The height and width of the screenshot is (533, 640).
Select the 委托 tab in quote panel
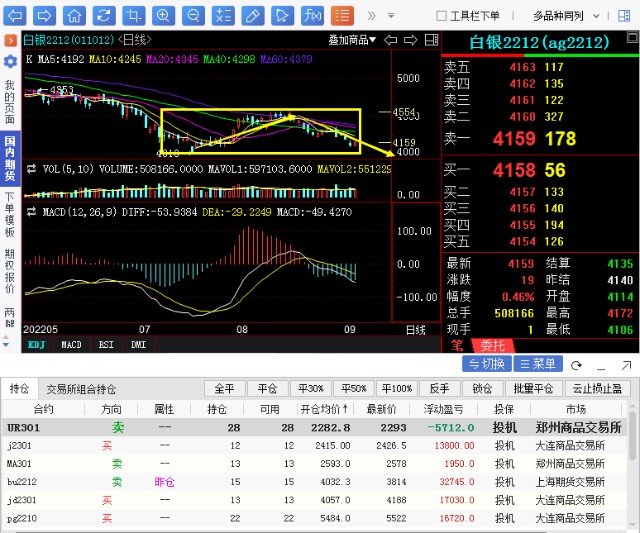pyautogui.click(x=493, y=346)
